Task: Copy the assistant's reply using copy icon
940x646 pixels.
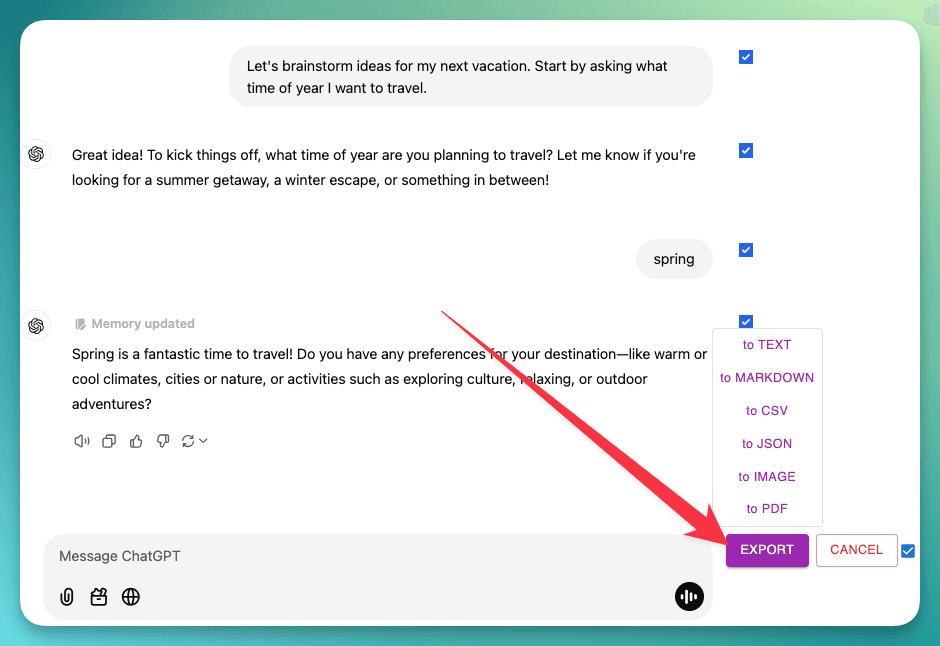Action: 109,440
